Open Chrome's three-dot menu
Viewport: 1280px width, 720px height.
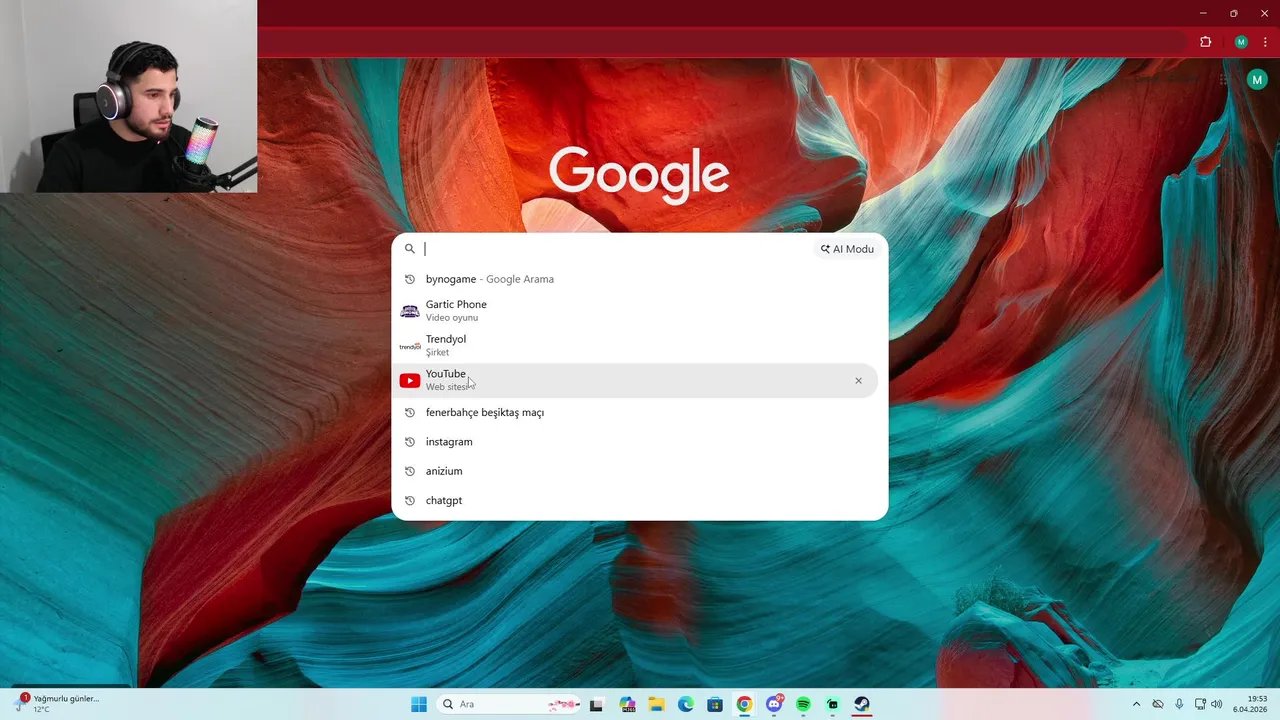pos(1265,42)
